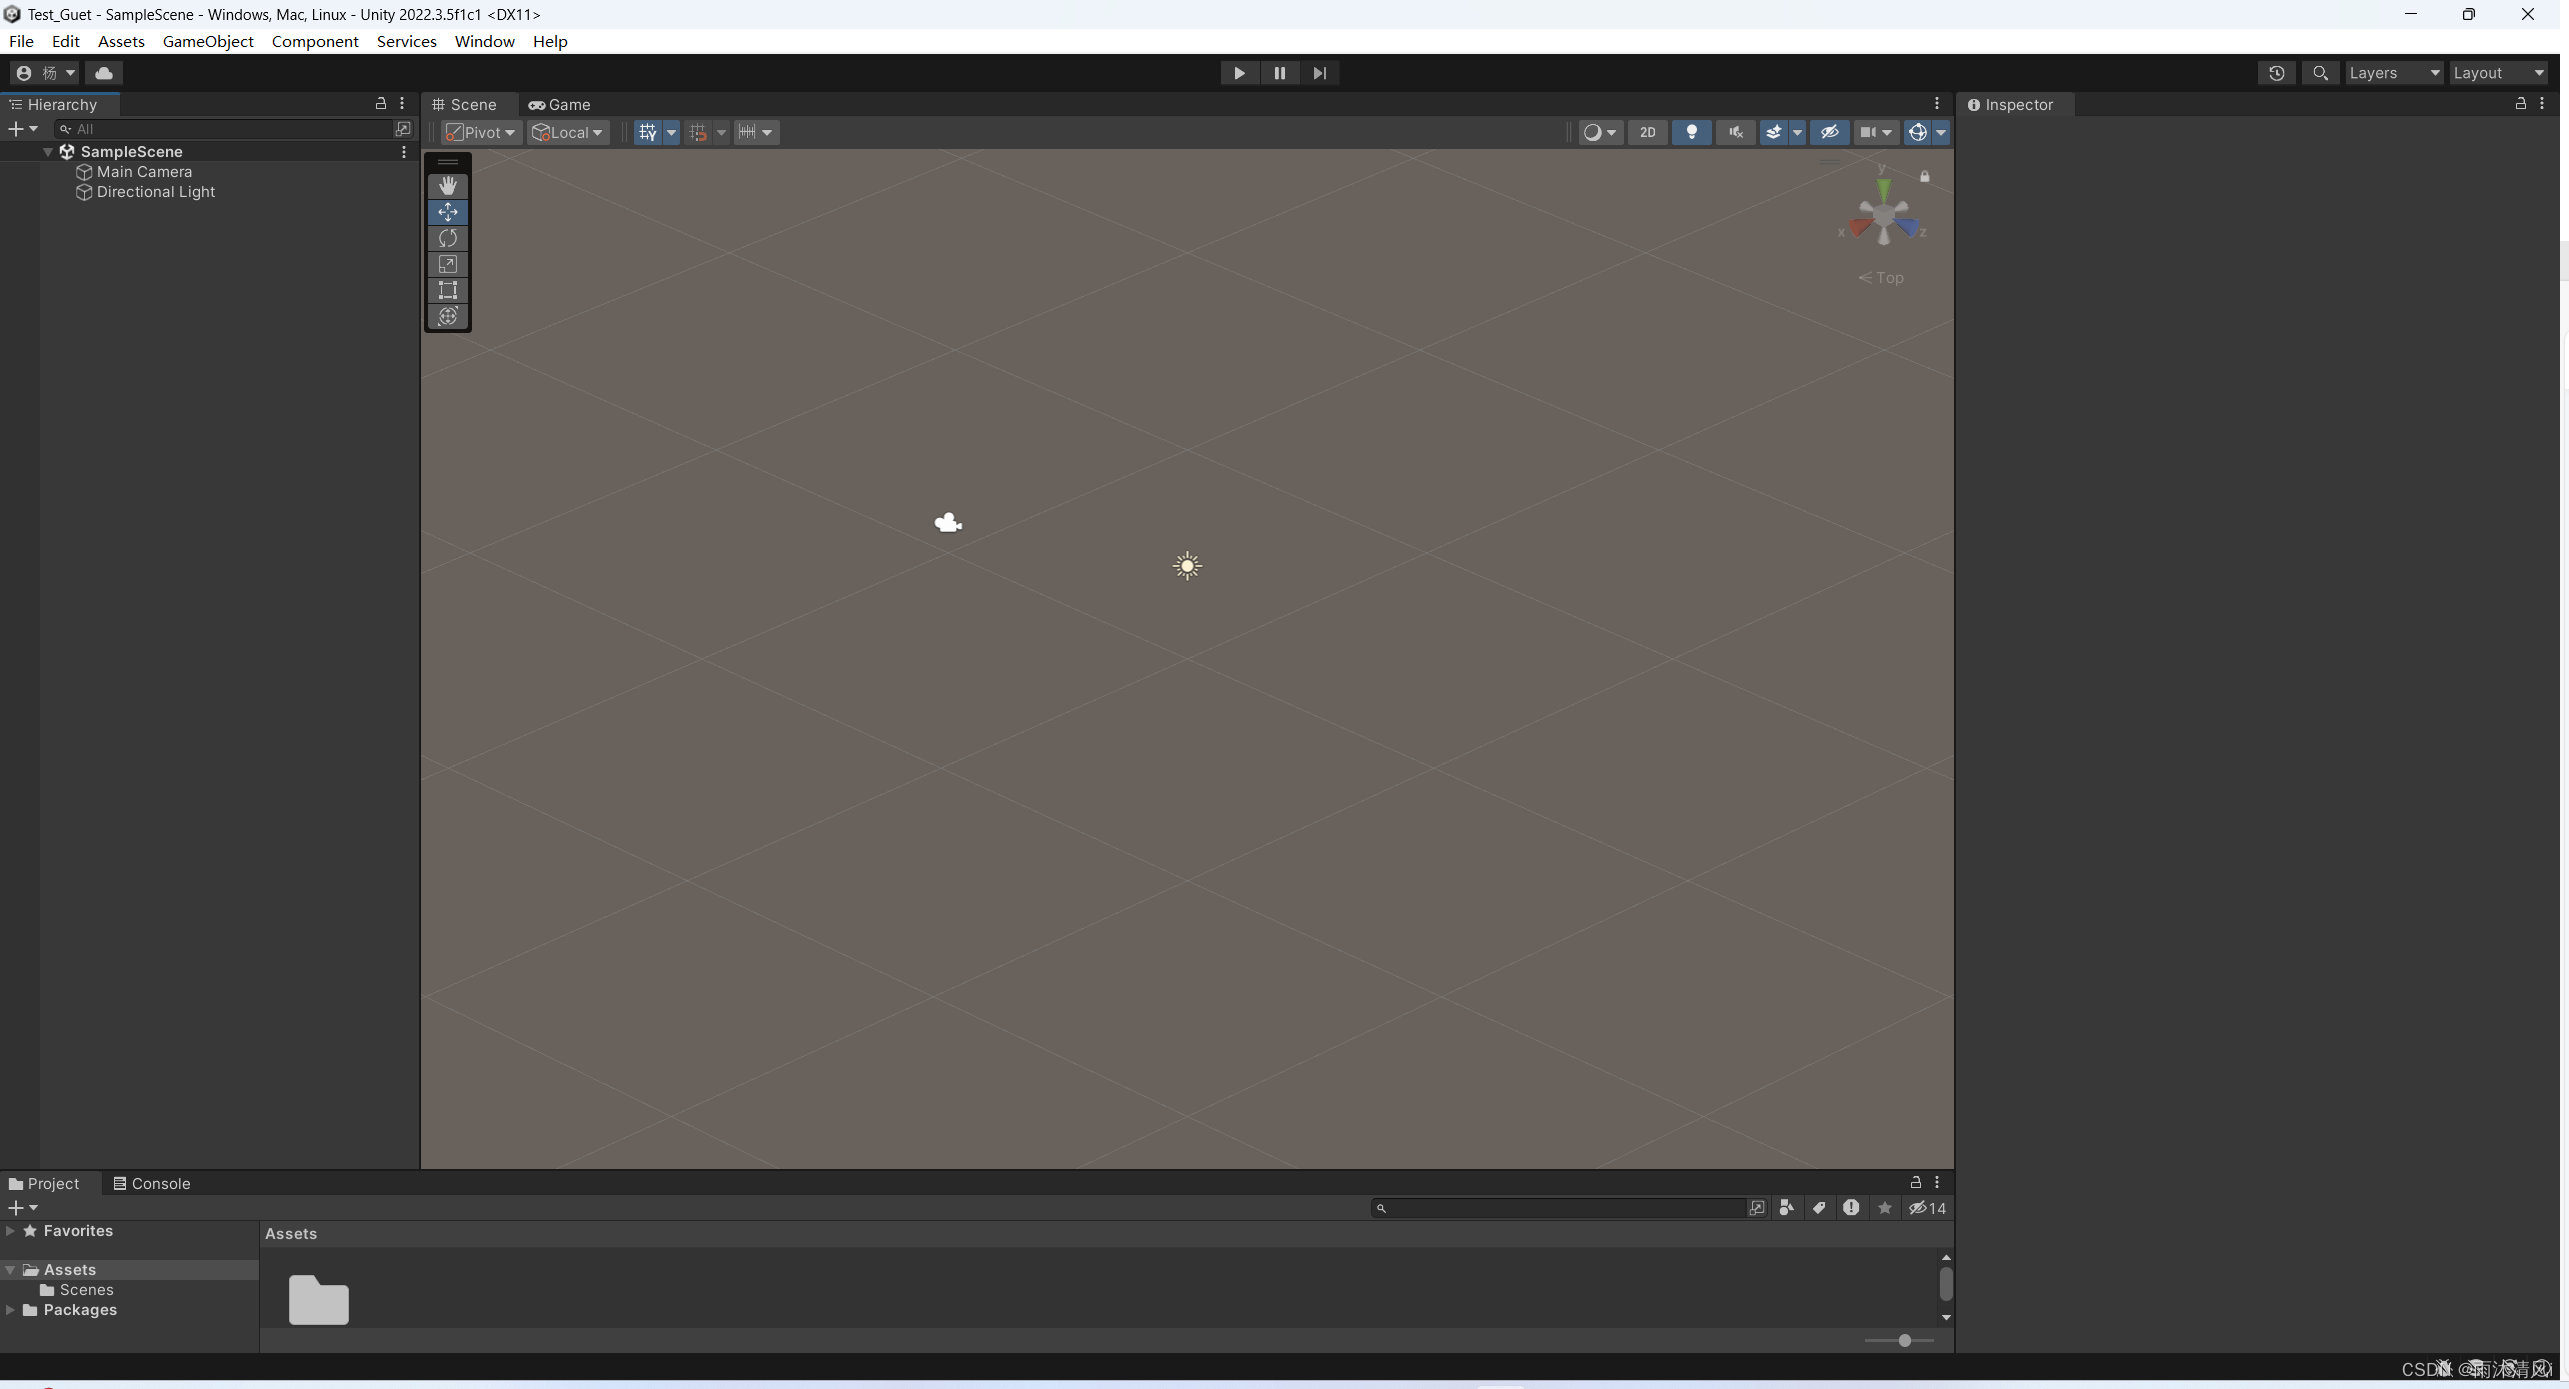Screen dimensions: 2569x1389
Task: Switch to the Game tab
Action: (x=560, y=104)
